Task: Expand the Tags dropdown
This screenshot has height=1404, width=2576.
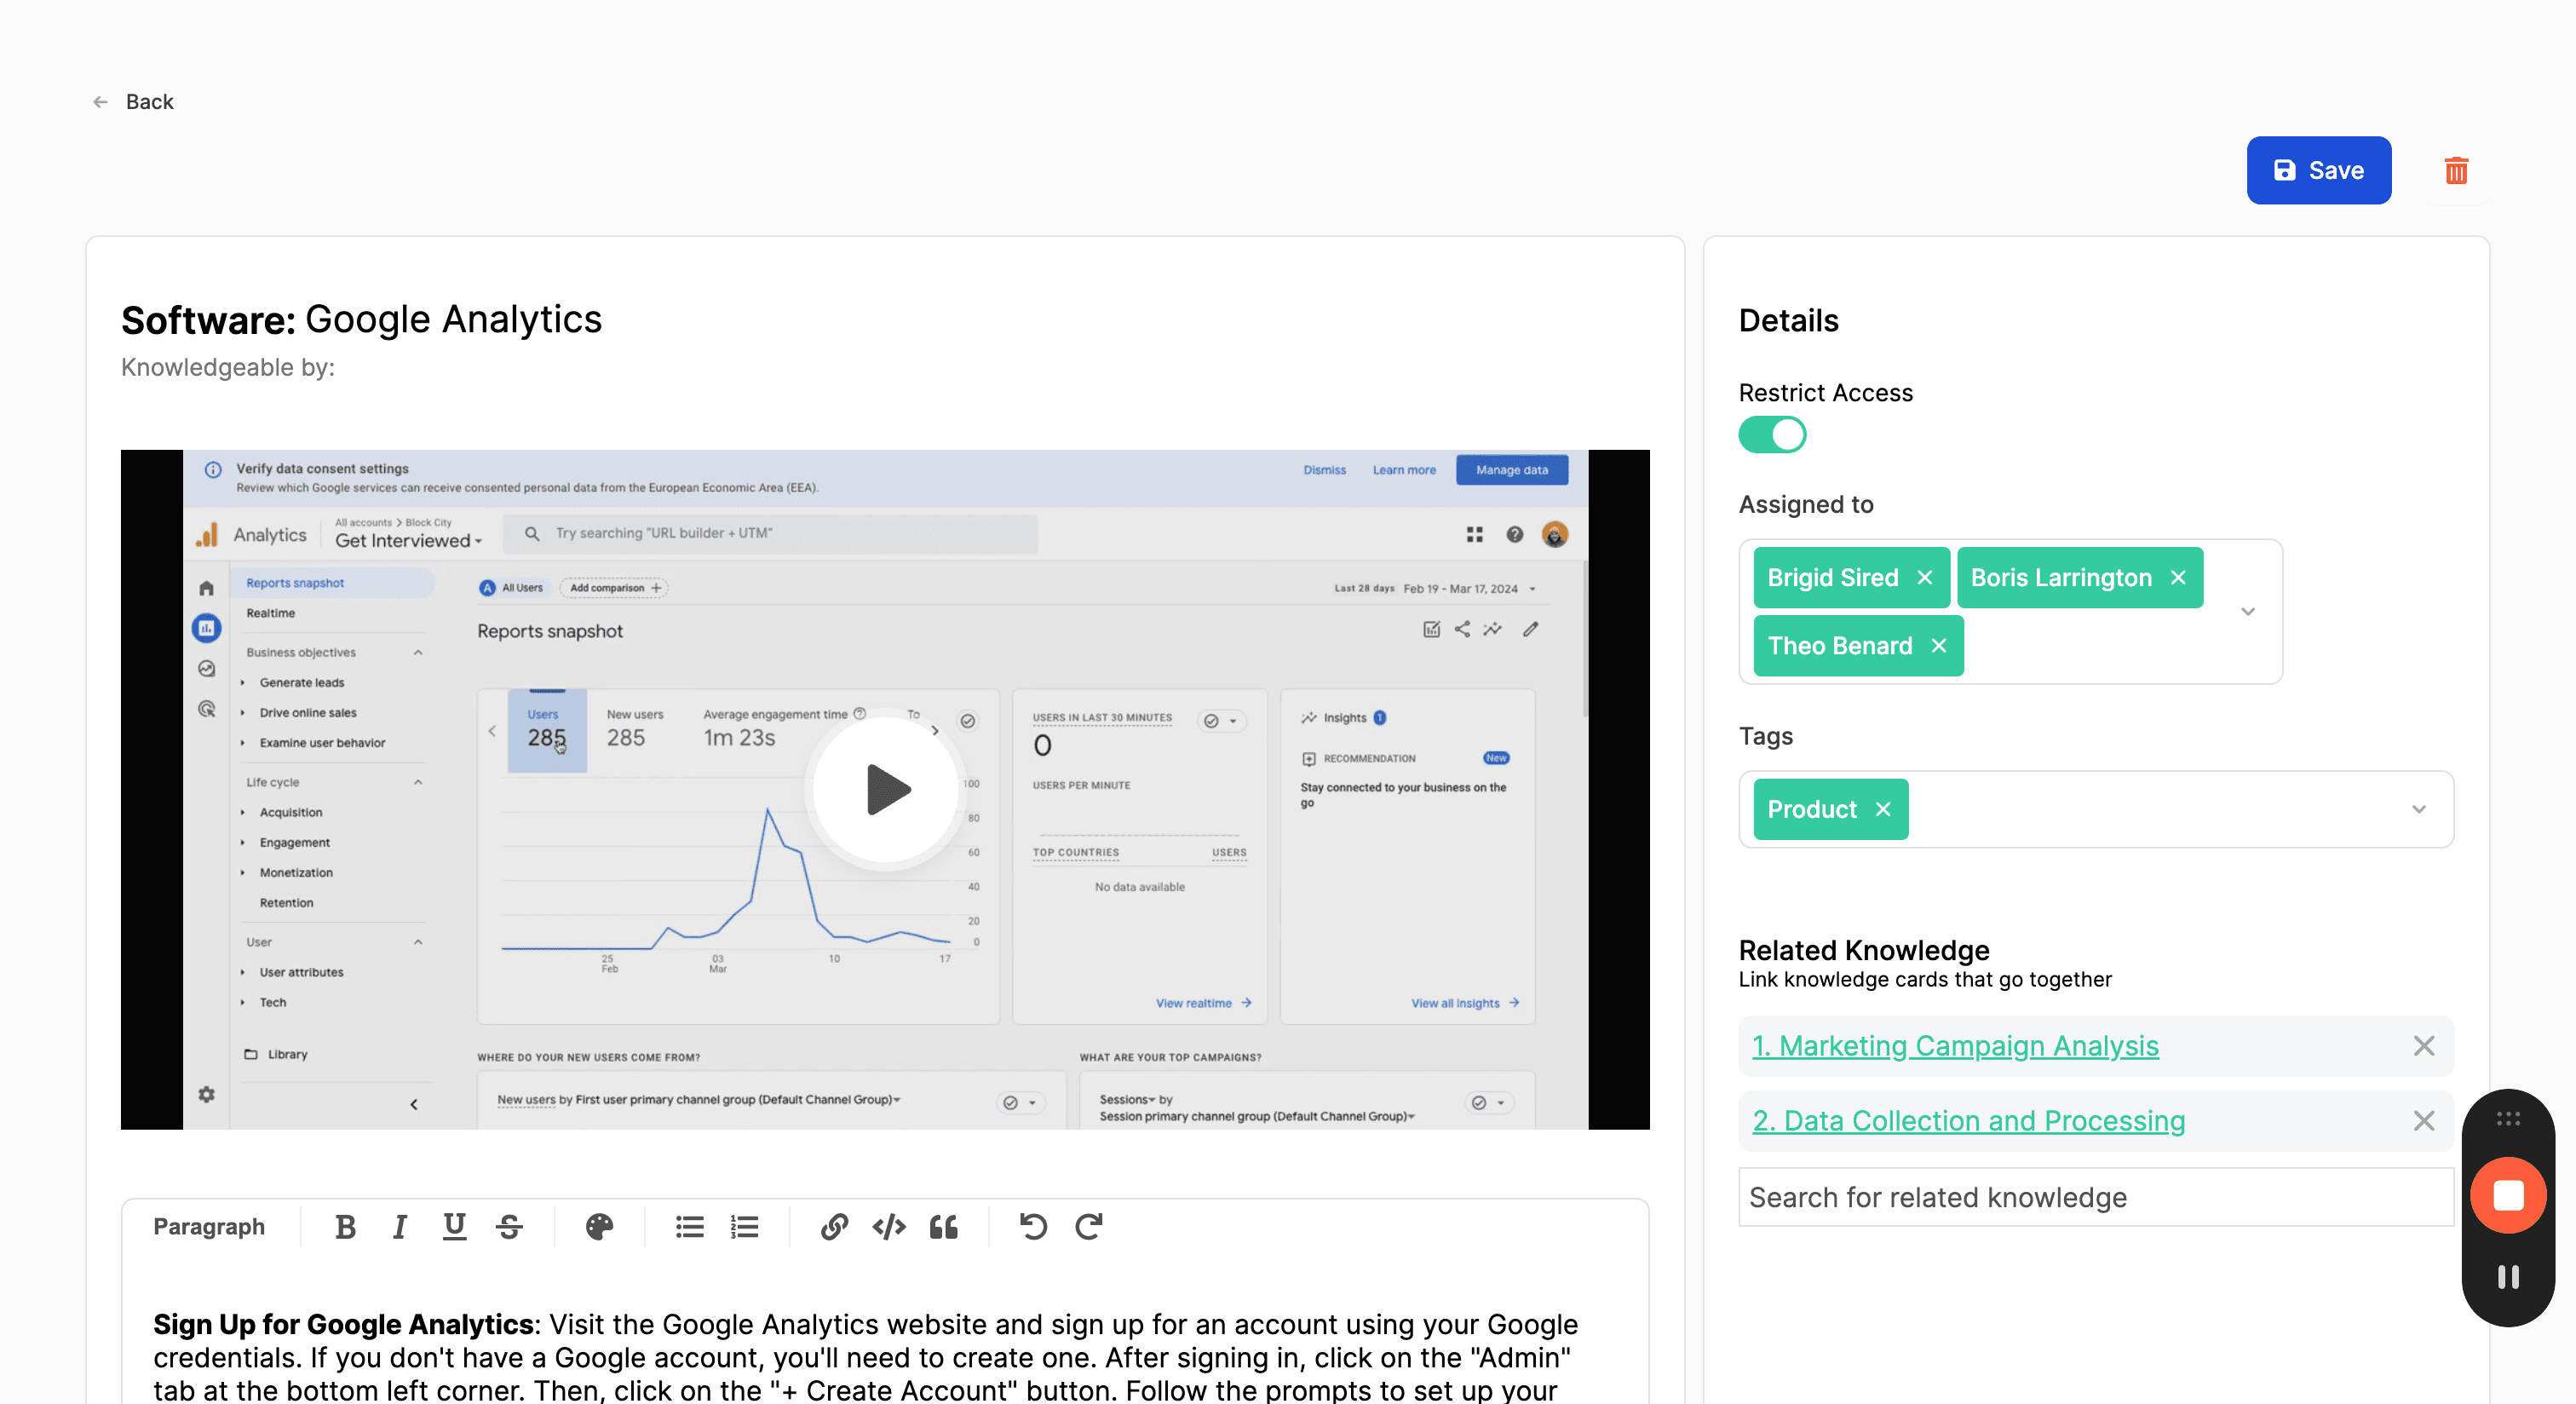Action: (x=2419, y=810)
